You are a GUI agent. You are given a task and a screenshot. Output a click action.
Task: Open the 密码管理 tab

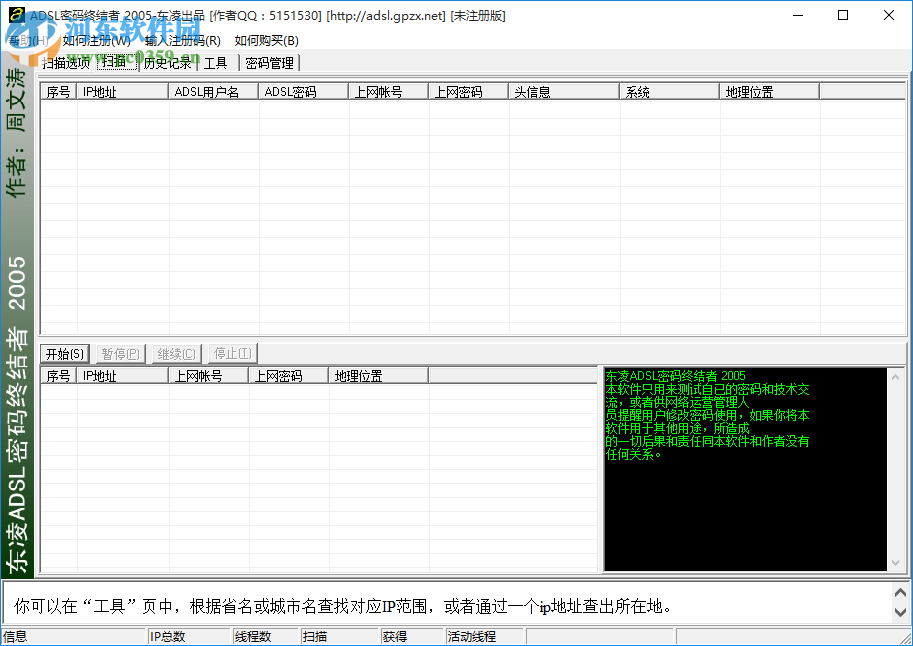click(268, 62)
